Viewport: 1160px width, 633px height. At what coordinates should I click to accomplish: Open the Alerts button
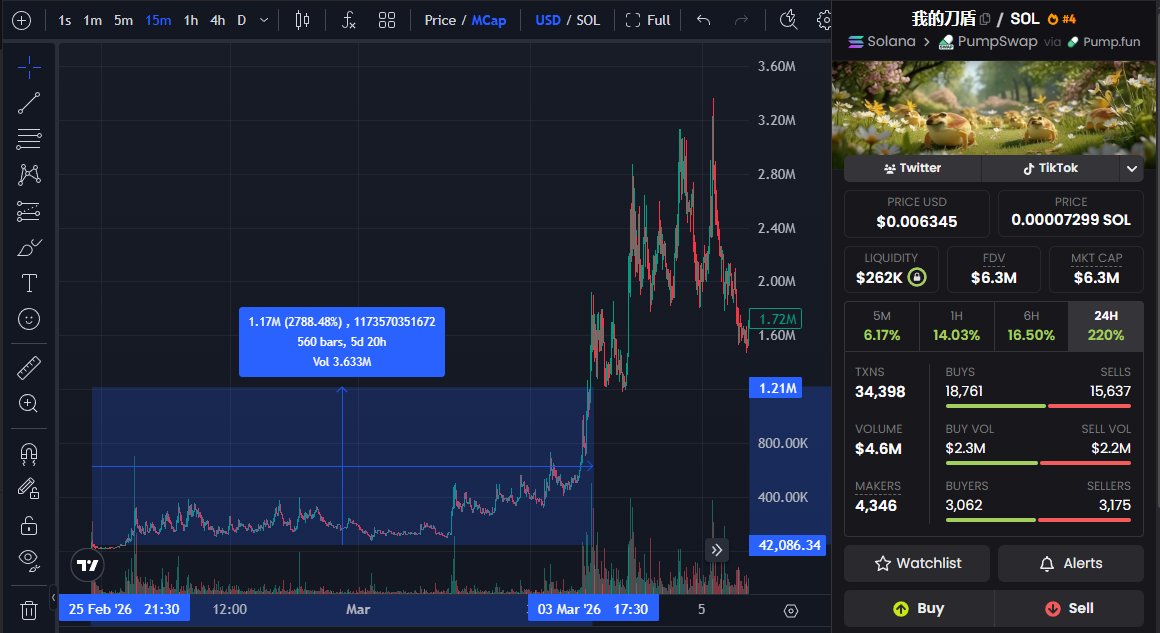pos(1070,563)
